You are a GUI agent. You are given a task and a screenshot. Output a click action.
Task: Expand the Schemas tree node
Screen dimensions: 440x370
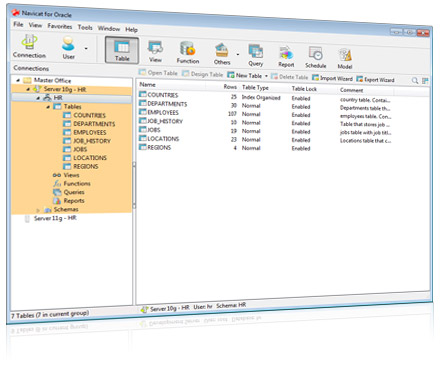pyautogui.click(x=38, y=210)
